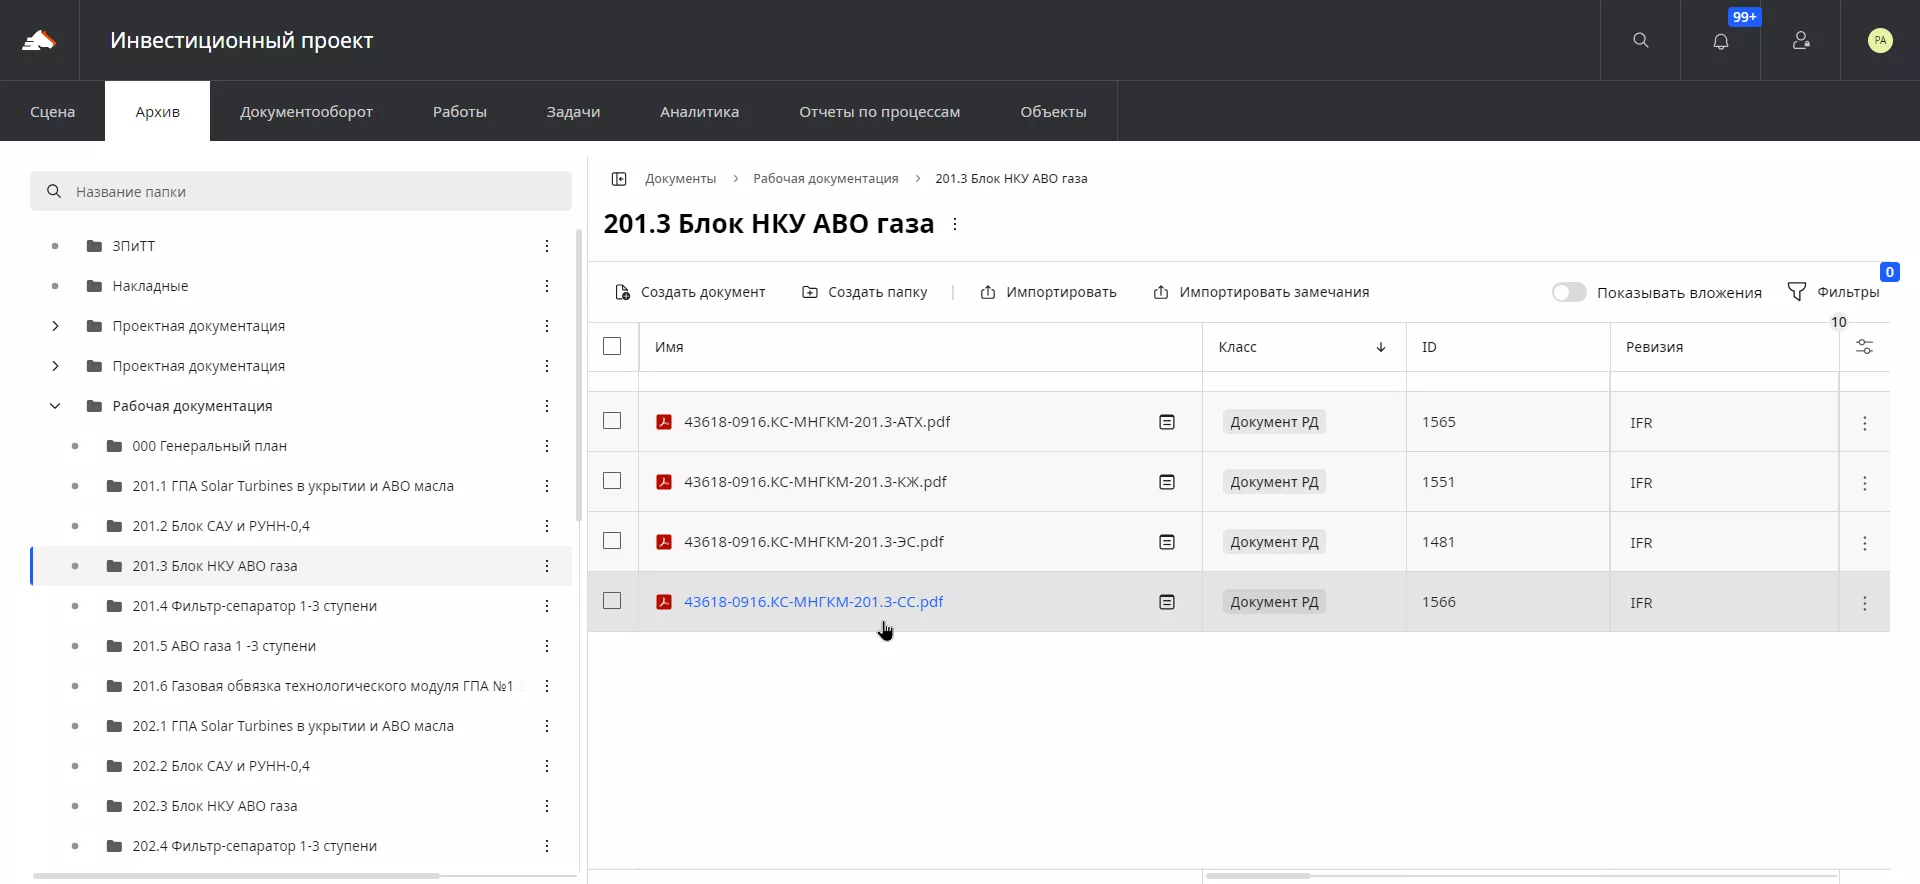This screenshot has width=1920, height=884.
Task: Open the search icon in top header
Action: pos(1640,40)
